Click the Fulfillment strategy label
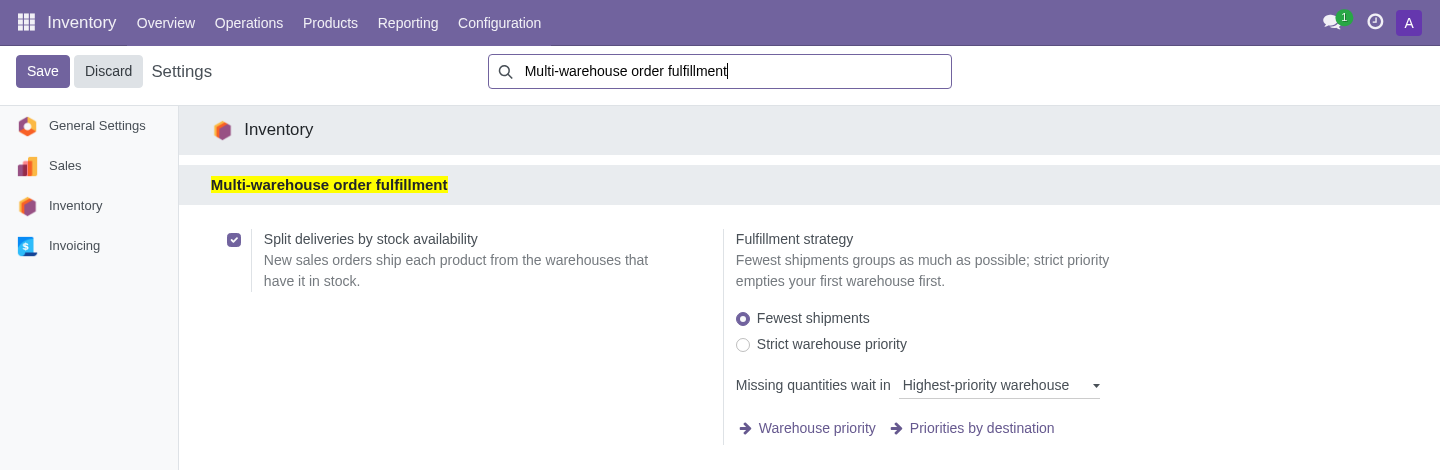Screen dimensions: 1440x470 click(x=794, y=239)
